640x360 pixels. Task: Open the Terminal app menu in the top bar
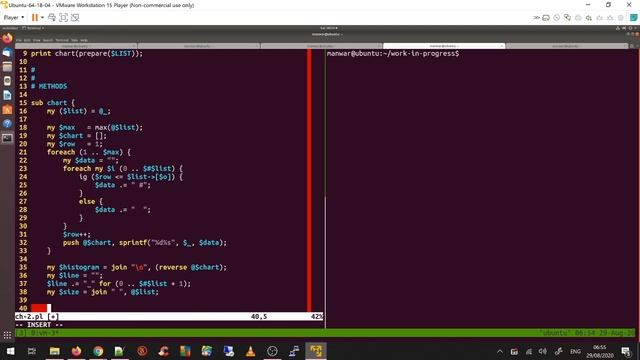coord(33,28)
